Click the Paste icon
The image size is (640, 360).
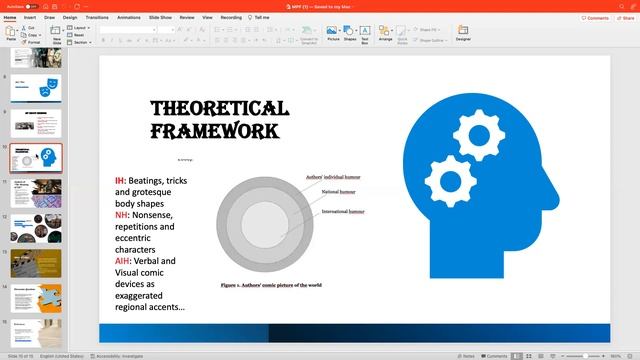pos(10,31)
